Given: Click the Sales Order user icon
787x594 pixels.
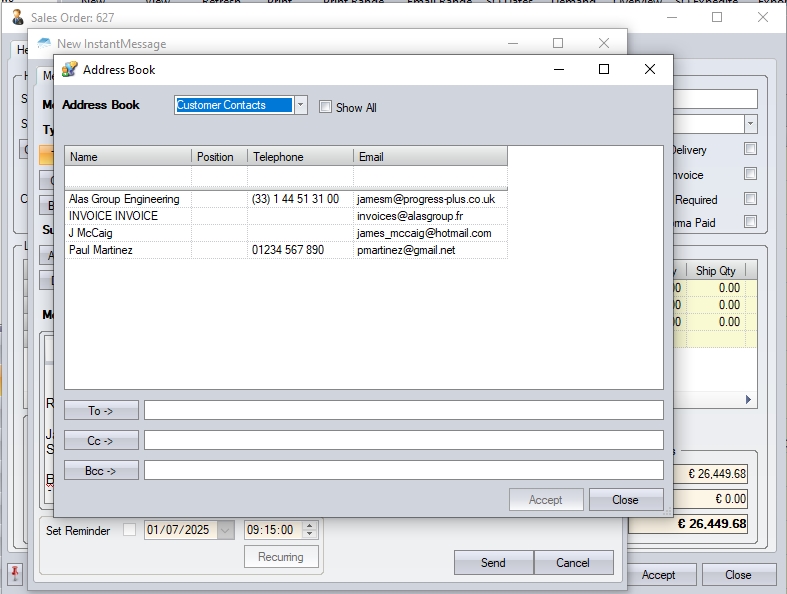Looking at the screenshot, I should 17,17.
